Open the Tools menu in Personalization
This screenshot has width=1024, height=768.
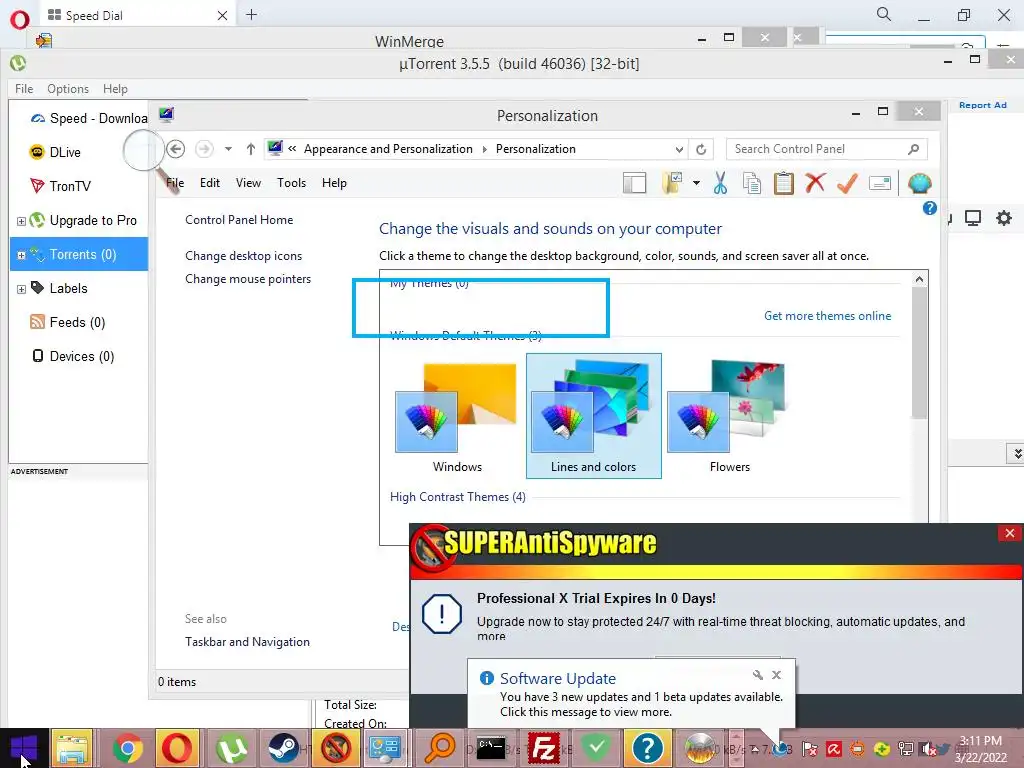click(291, 183)
